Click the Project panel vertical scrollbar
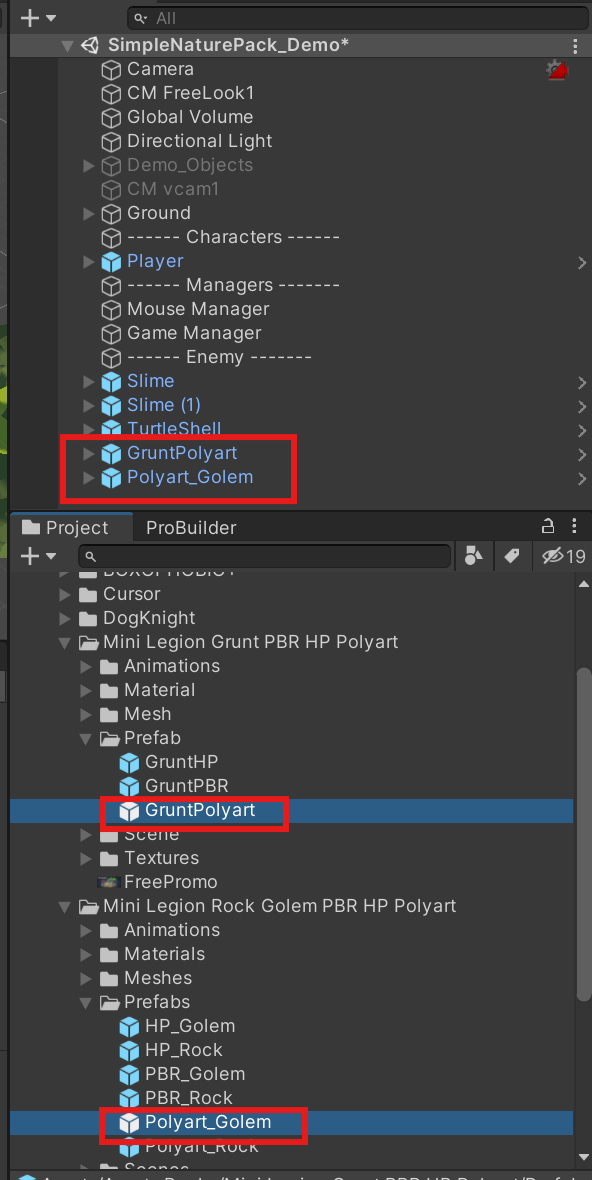This screenshot has height=1180, width=592. click(x=584, y=833)
